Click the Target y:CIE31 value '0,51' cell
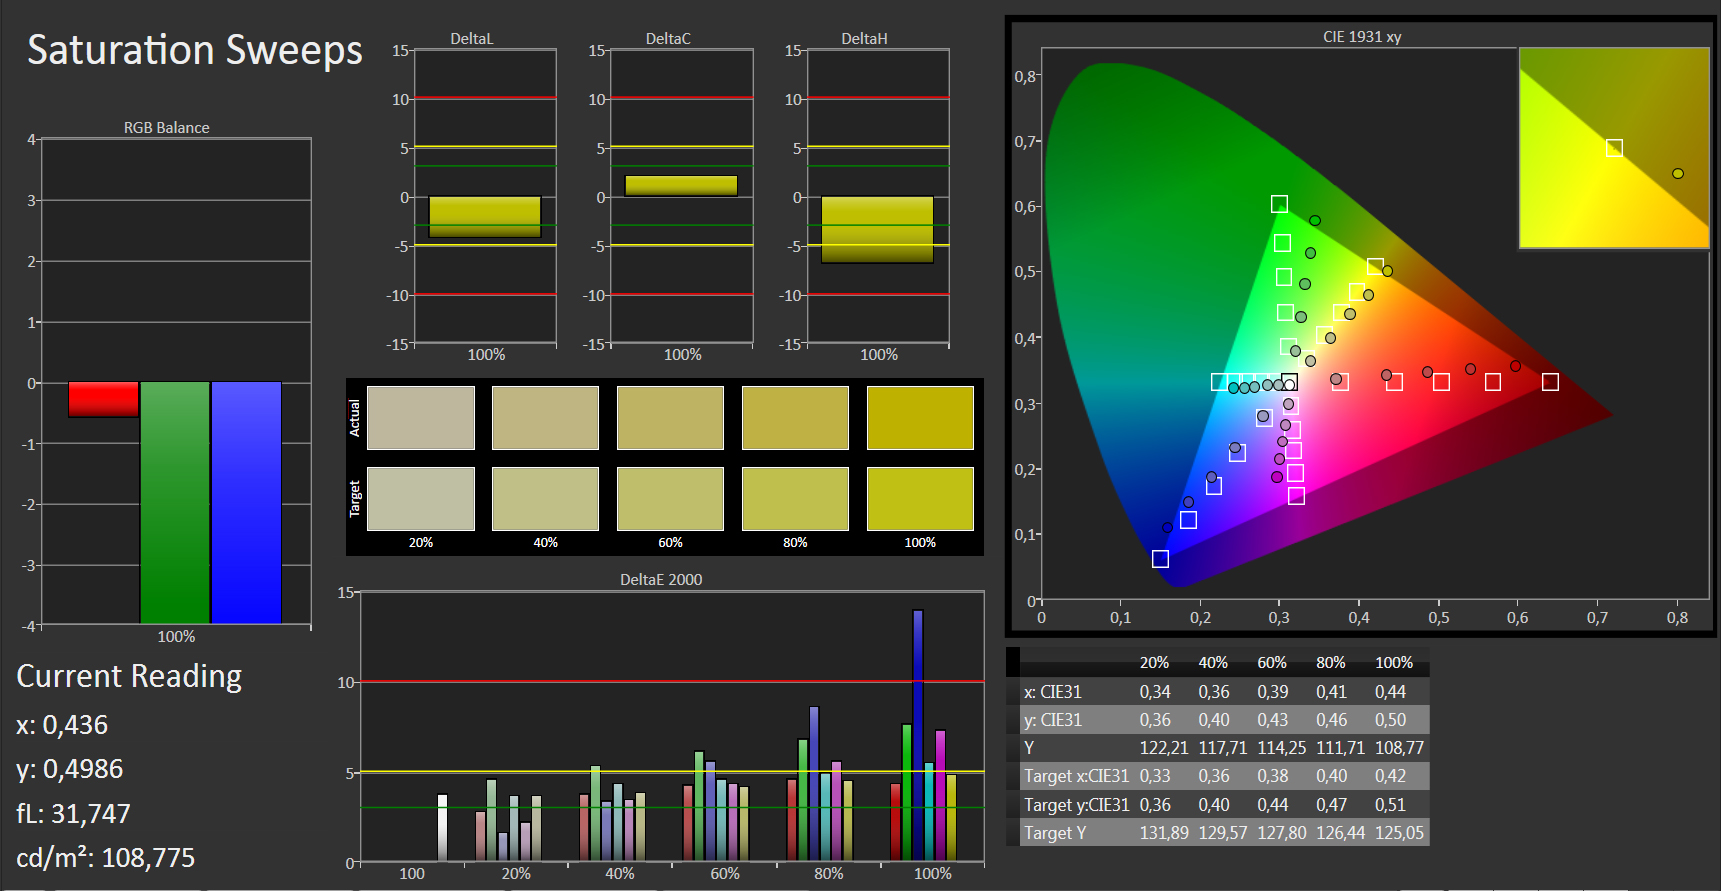This screenshot has height=891, width=1721. 1390,805
